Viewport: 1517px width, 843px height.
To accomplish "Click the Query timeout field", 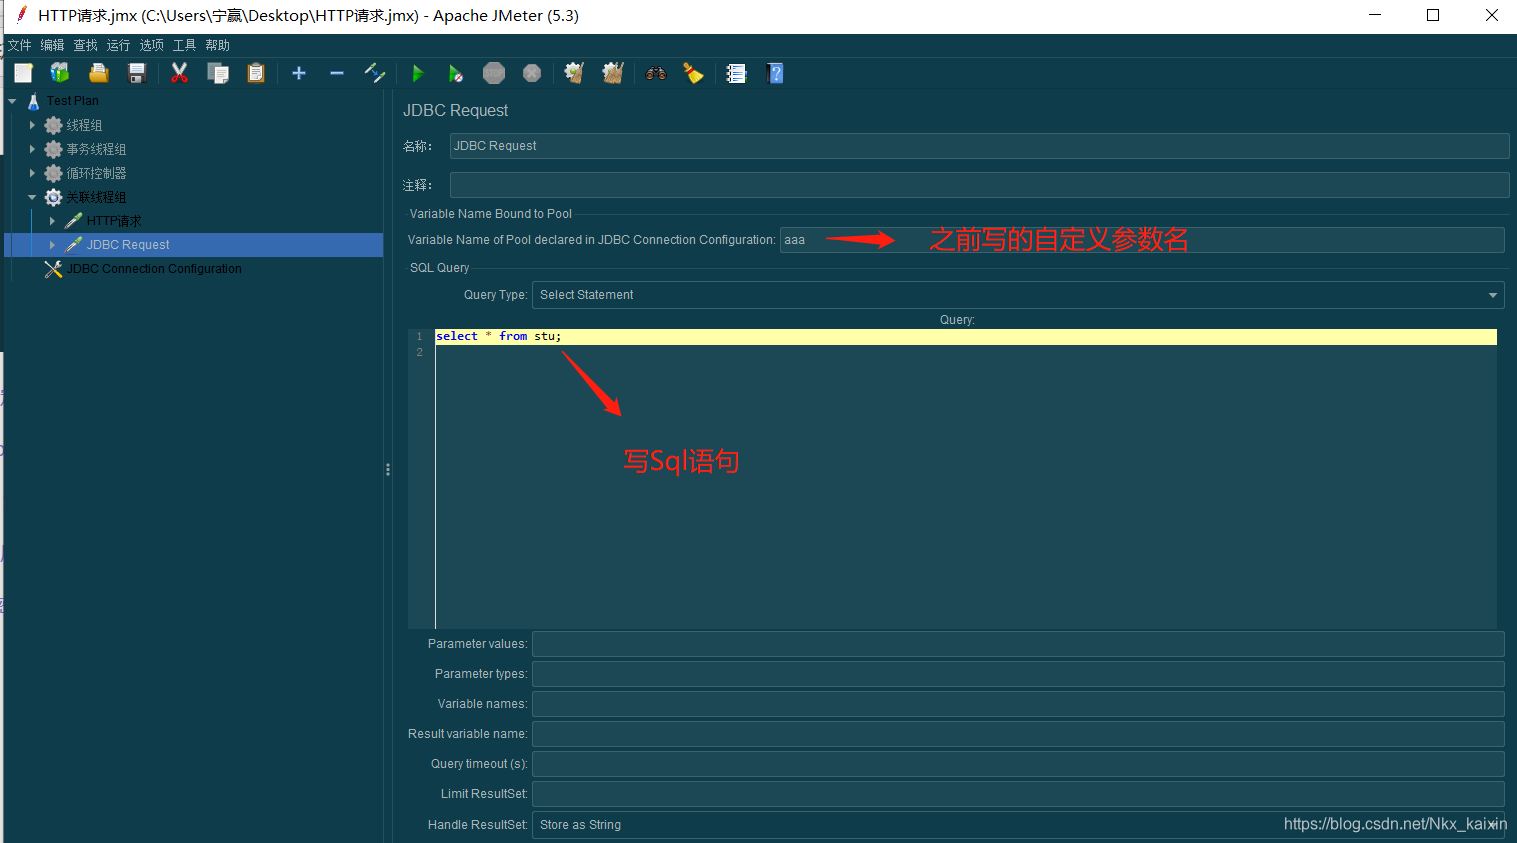I will click(x=1018, y=764).
